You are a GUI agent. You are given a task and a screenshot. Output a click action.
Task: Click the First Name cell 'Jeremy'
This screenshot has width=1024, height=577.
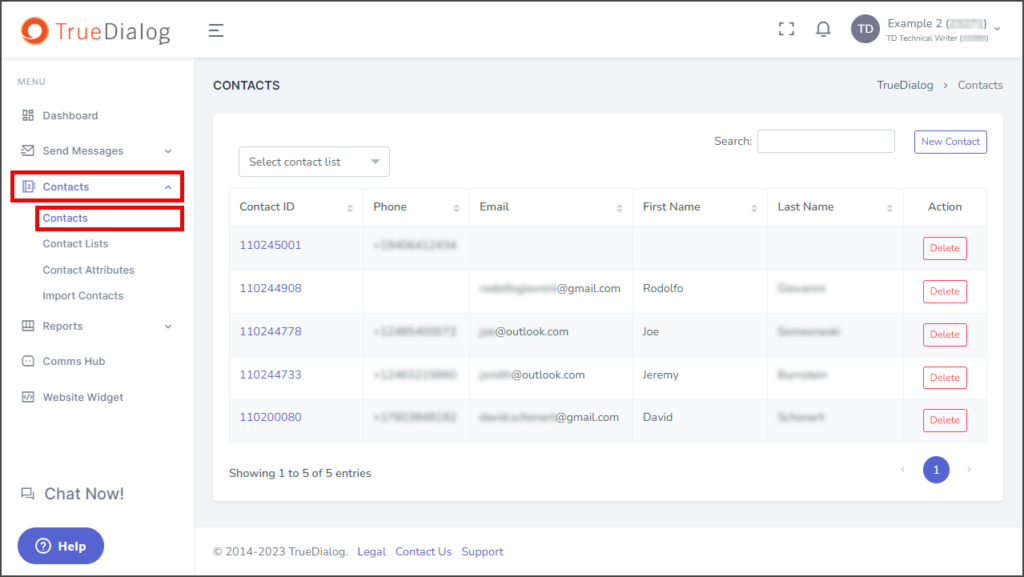pyautogui.click(x=660, y=375)
